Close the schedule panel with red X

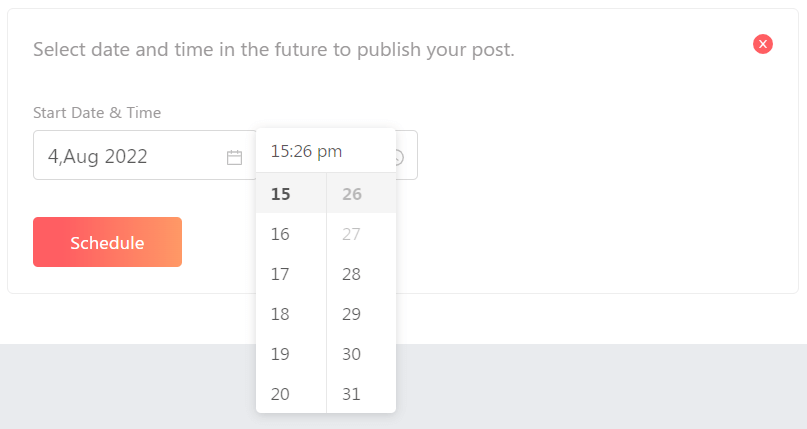click(x=763, y=44)
